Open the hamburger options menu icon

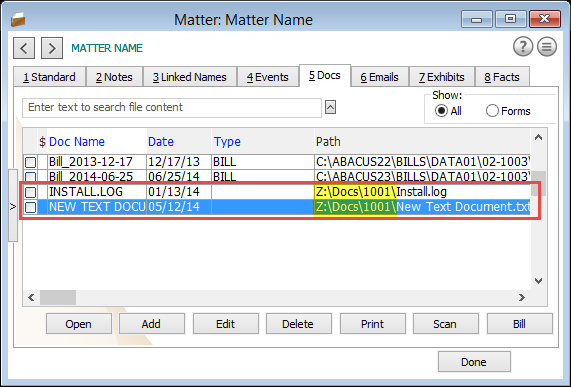[x=547, y=47]
